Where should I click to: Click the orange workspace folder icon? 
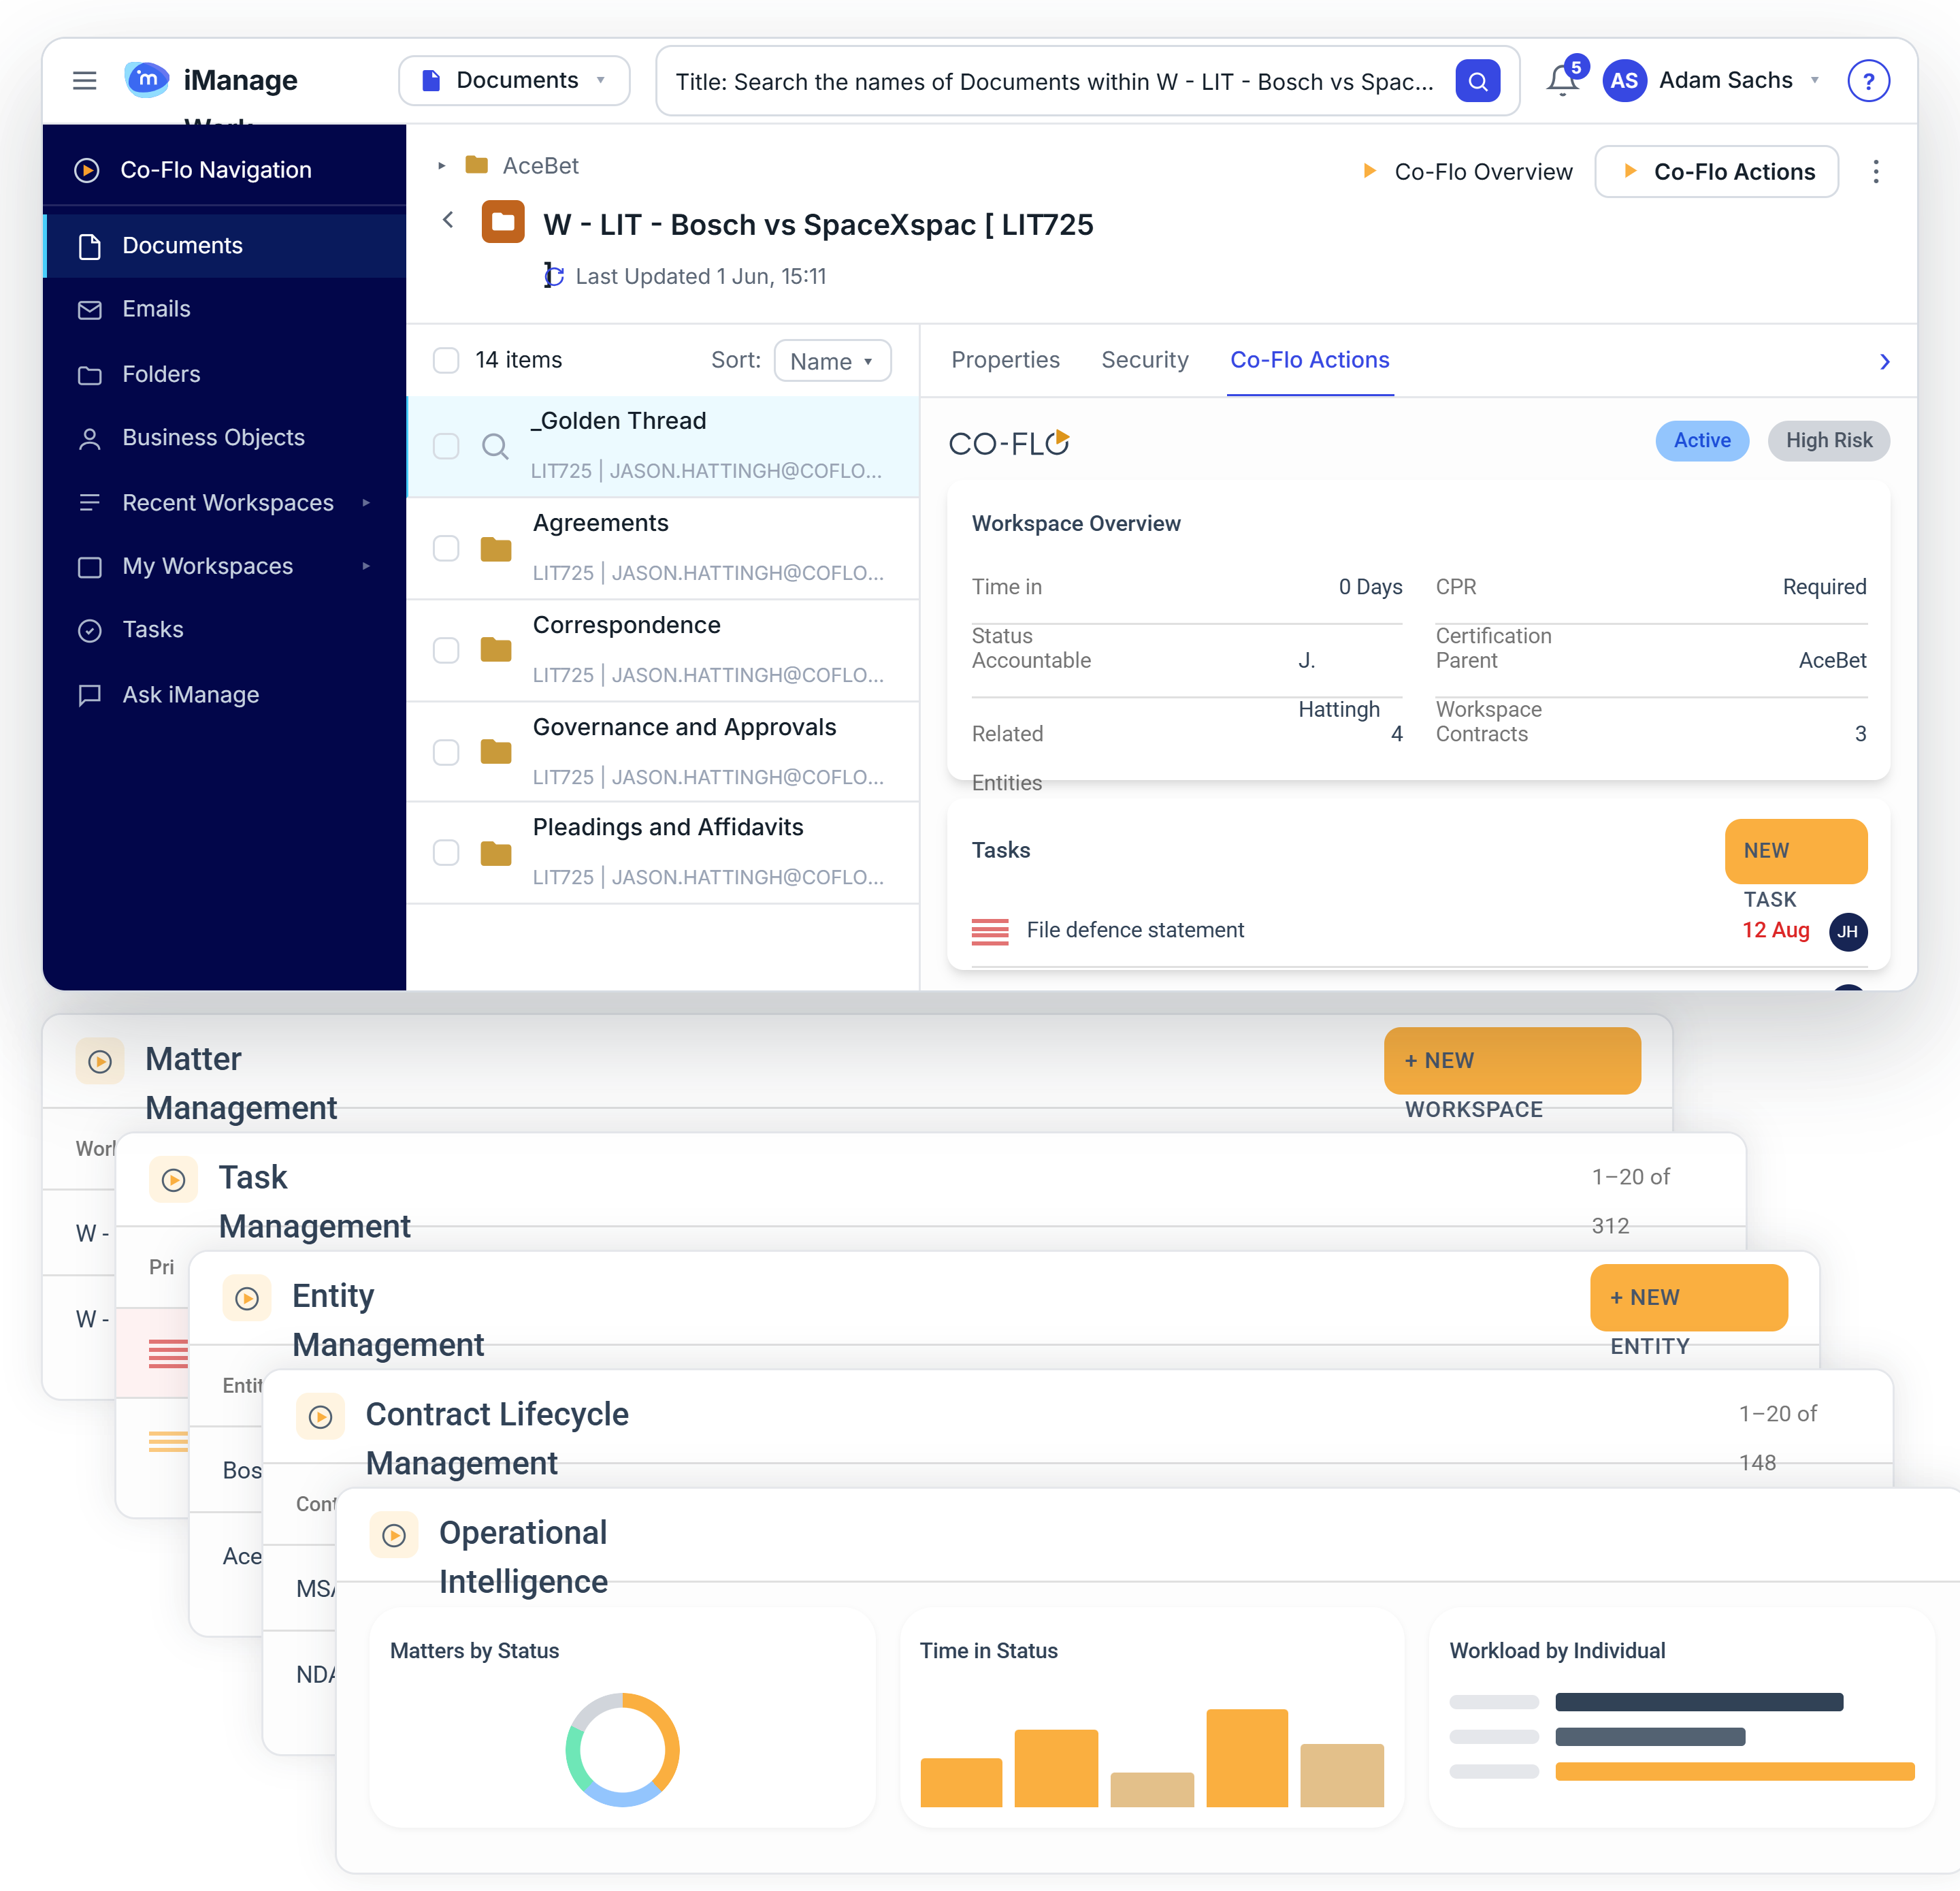pos(503,222)
